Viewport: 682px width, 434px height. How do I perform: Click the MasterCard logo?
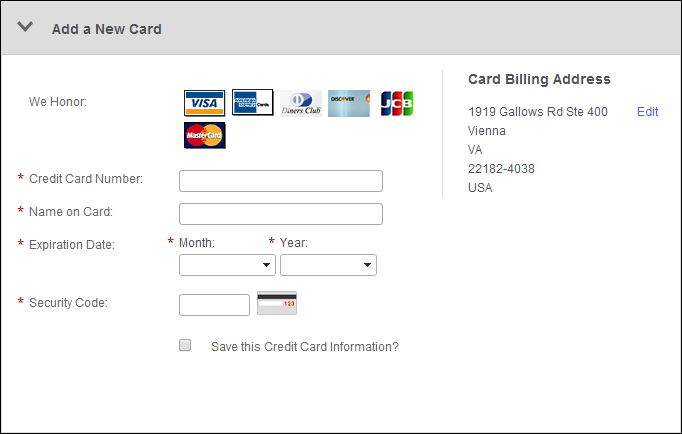[204, 135]
